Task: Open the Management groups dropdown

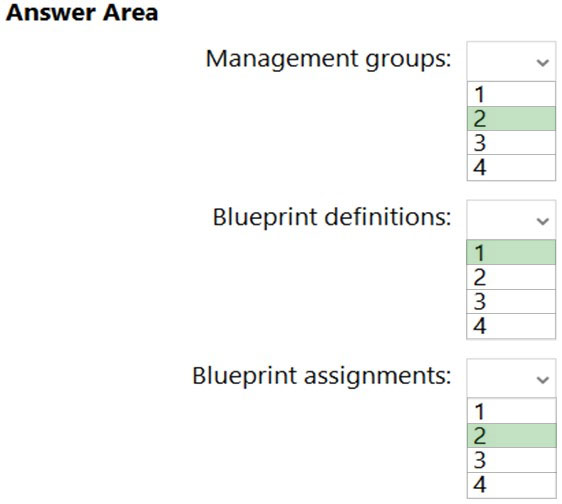Action: coord(511,61)
